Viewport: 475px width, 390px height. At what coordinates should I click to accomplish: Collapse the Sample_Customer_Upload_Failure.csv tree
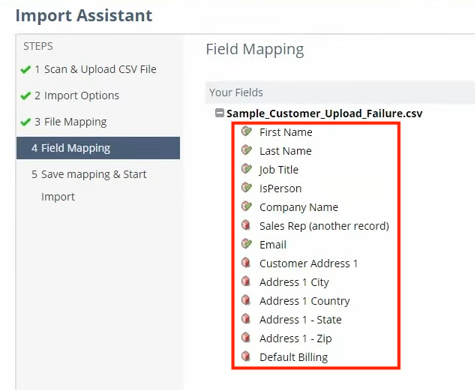pyautogui.click(x=219, y=113)
